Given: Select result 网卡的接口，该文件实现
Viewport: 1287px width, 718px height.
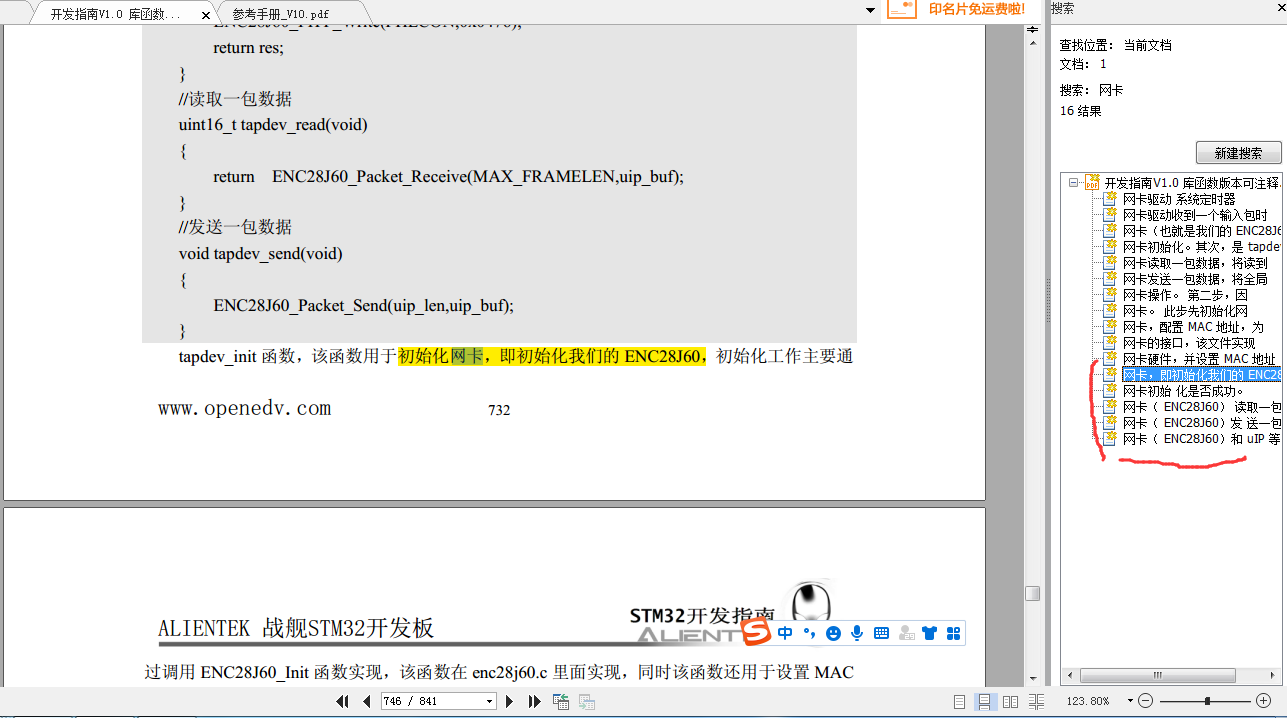Looking at the screenshot, I should coord(1189,343).
